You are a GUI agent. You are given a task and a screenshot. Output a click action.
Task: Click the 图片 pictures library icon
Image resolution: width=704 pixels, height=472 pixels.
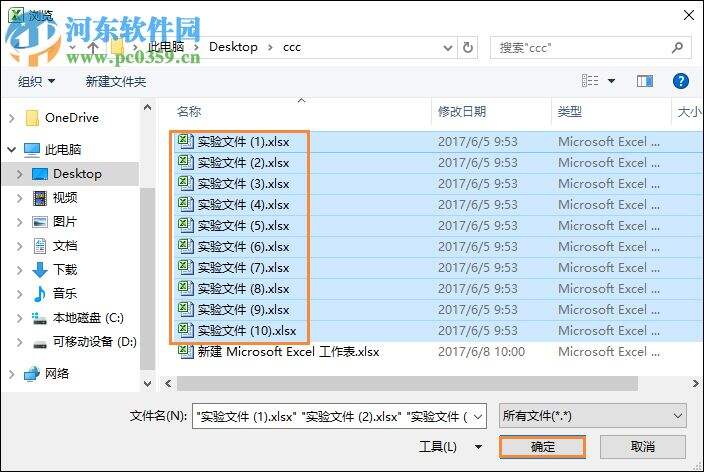click(x=40, y=222)
